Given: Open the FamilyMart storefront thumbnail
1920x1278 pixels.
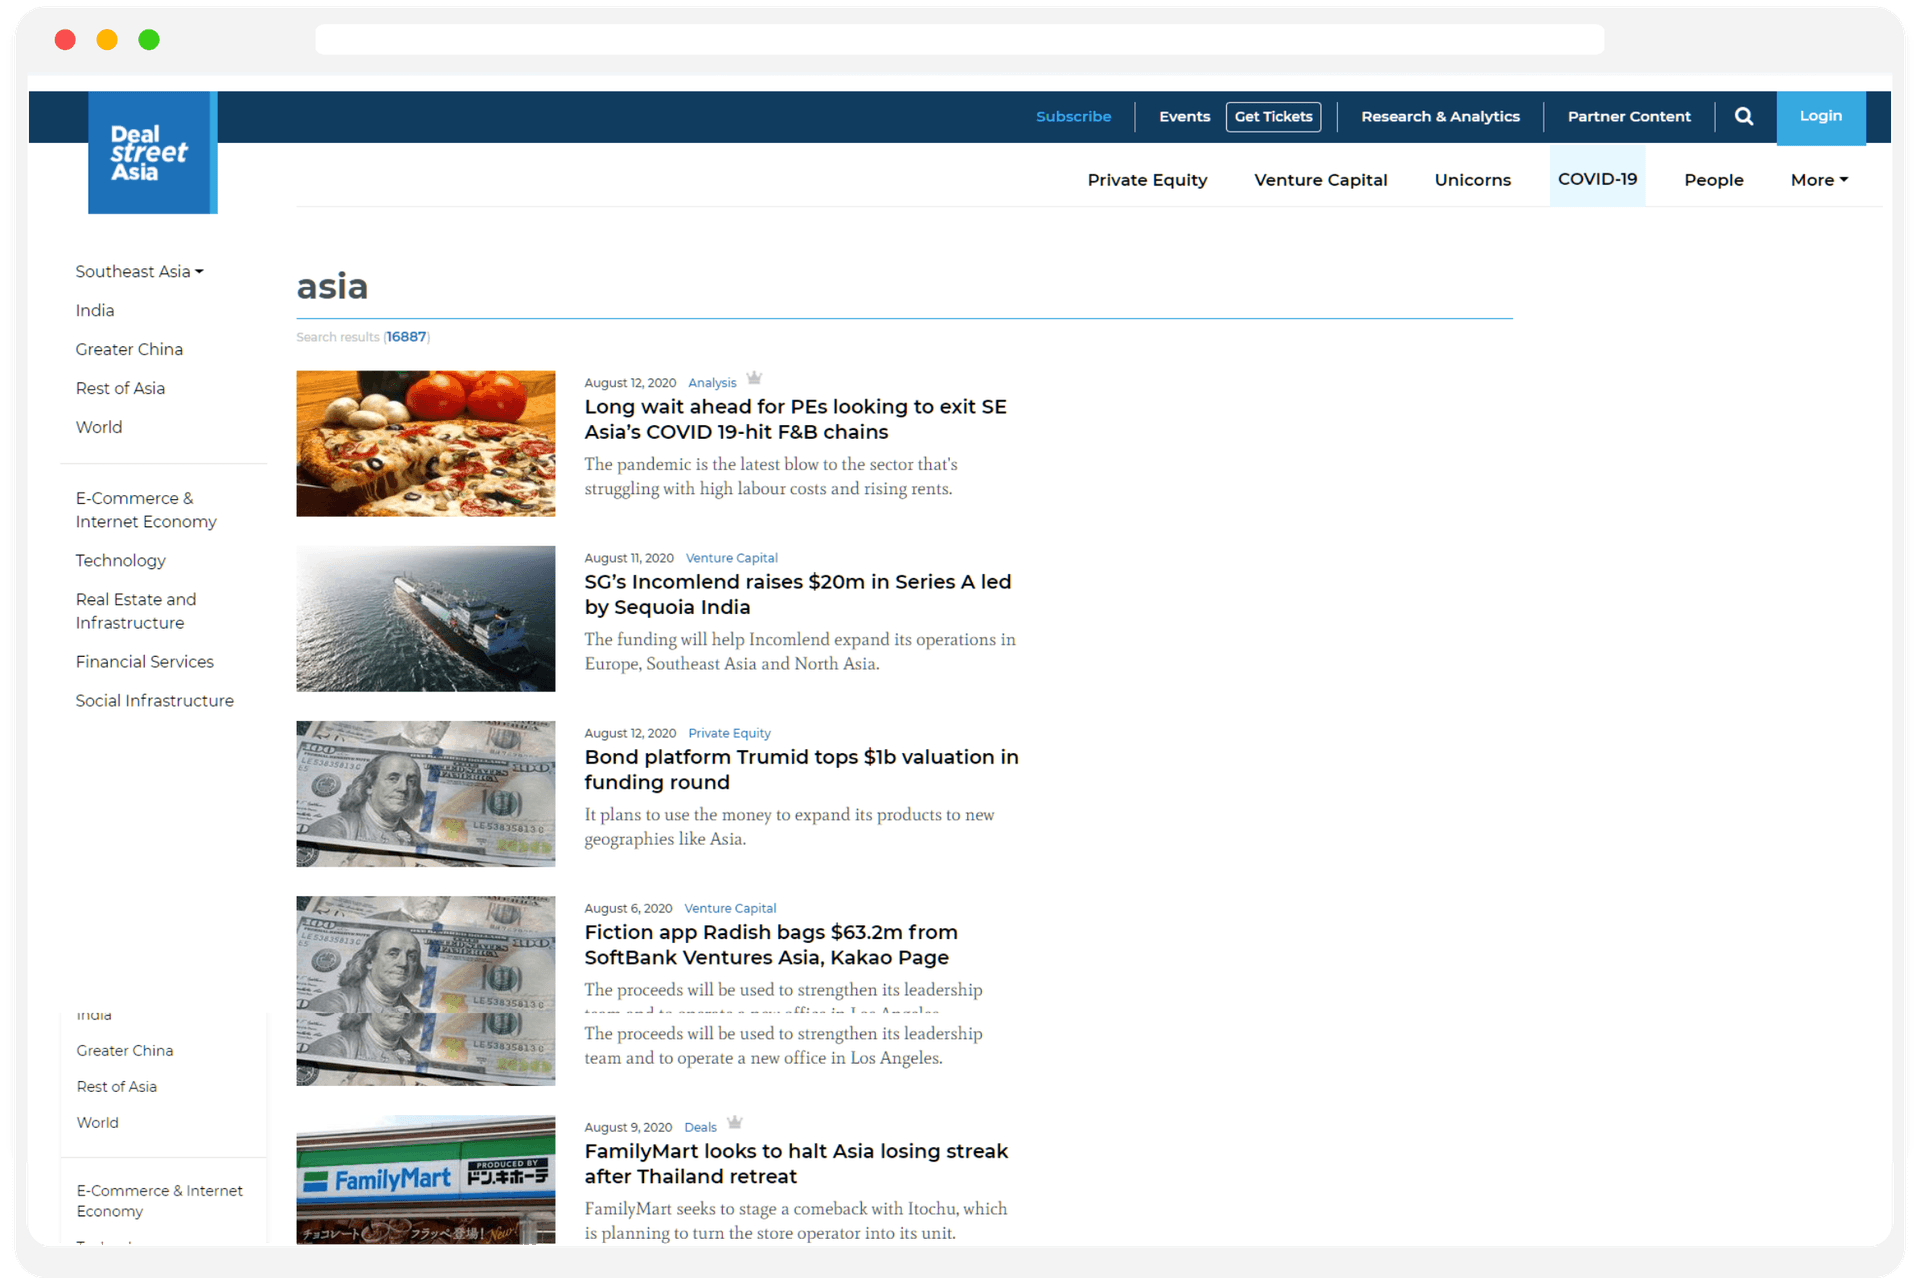Looking at the screenshot, I should 425,1179.
